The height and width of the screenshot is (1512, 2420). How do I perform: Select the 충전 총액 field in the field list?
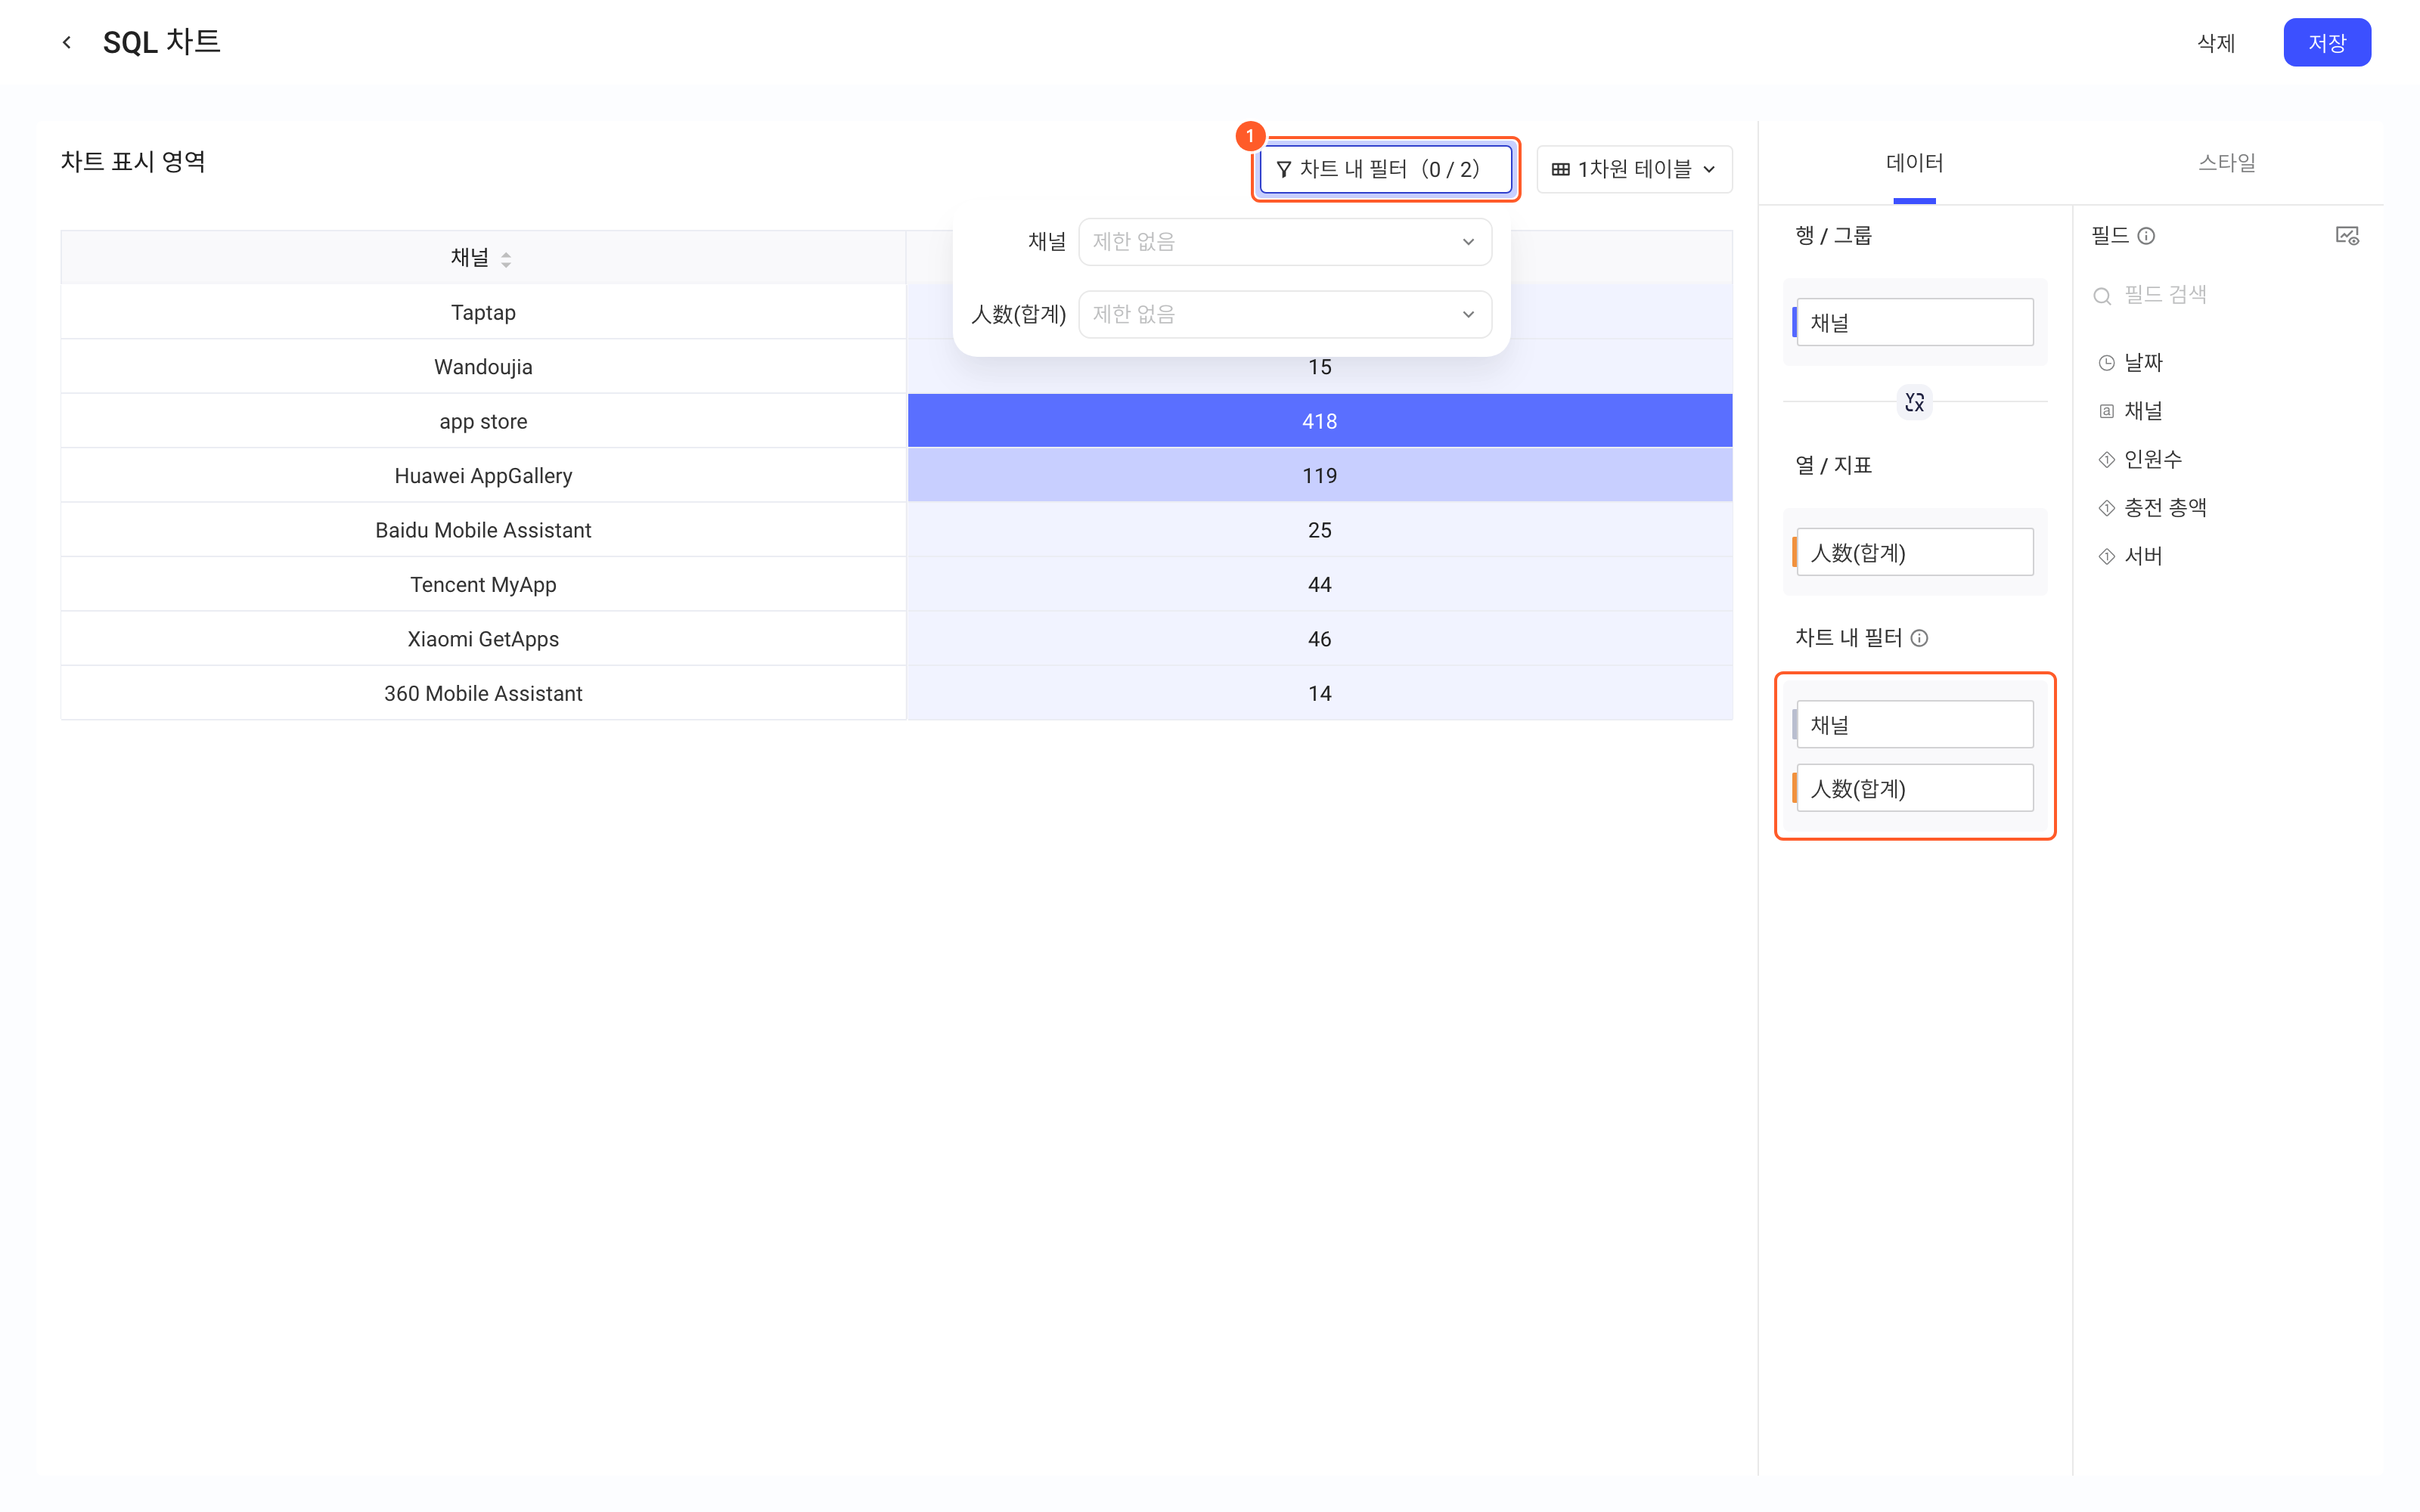(2165, 508)
